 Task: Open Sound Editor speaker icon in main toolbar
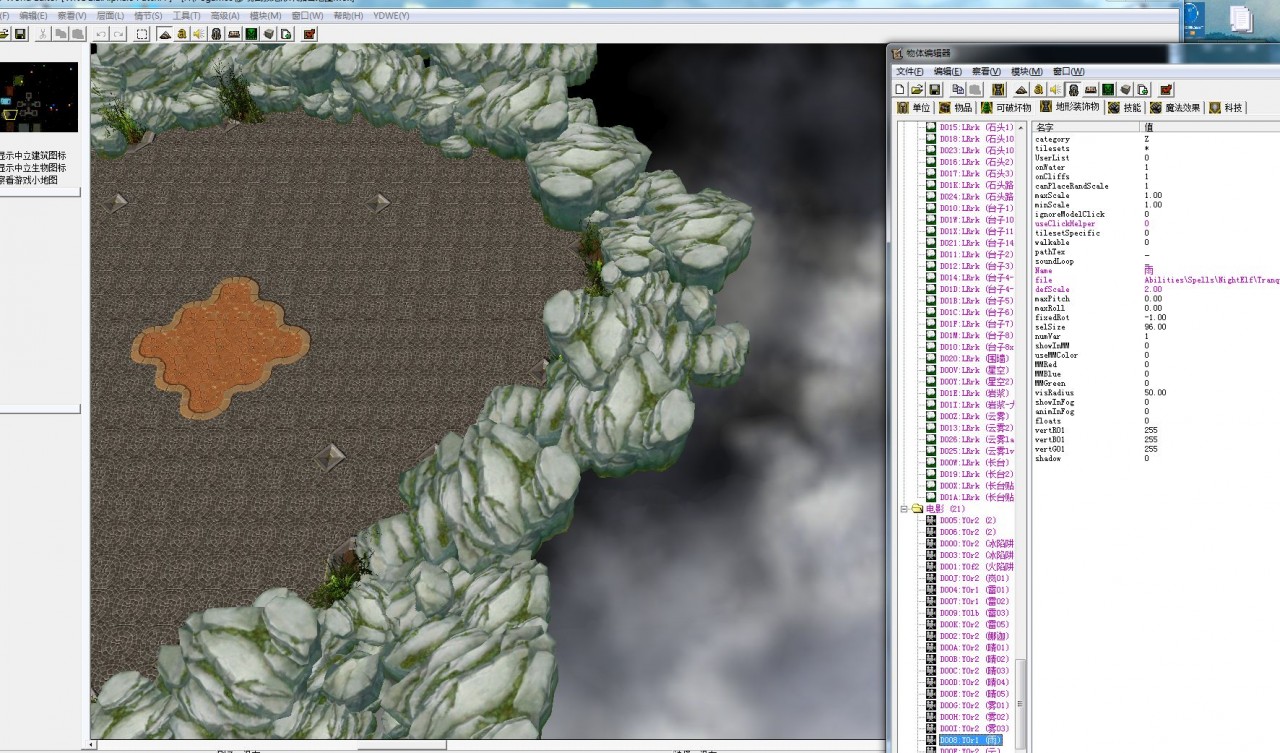click(199, 34)
